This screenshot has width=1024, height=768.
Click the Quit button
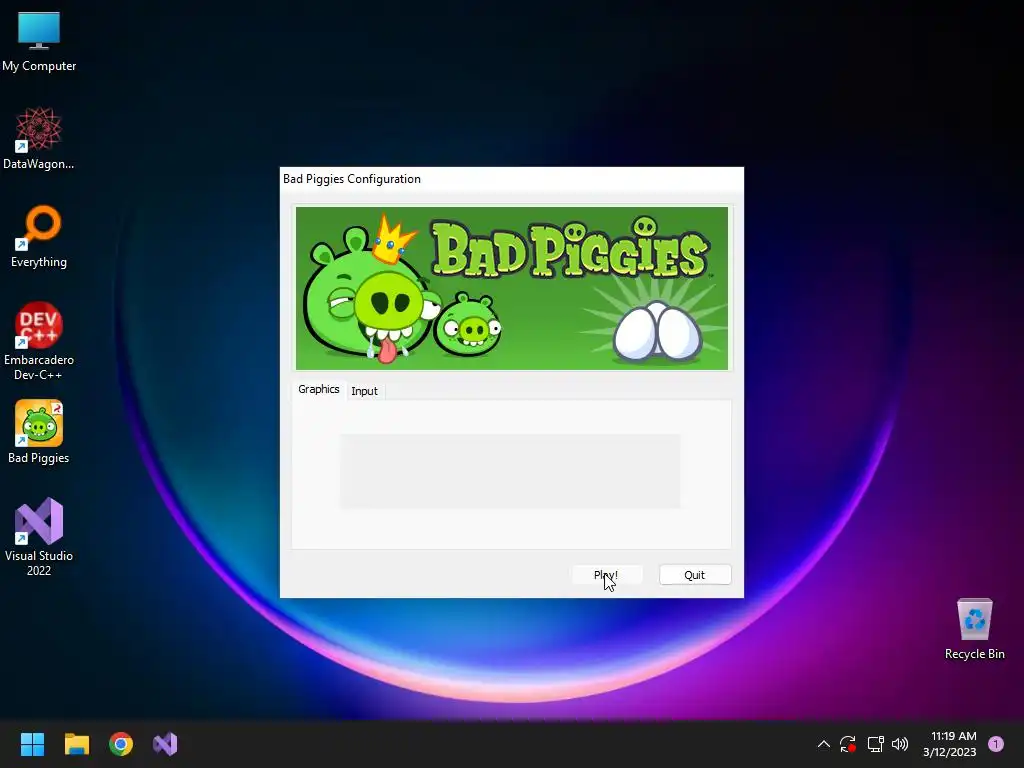tap(695, 575)
